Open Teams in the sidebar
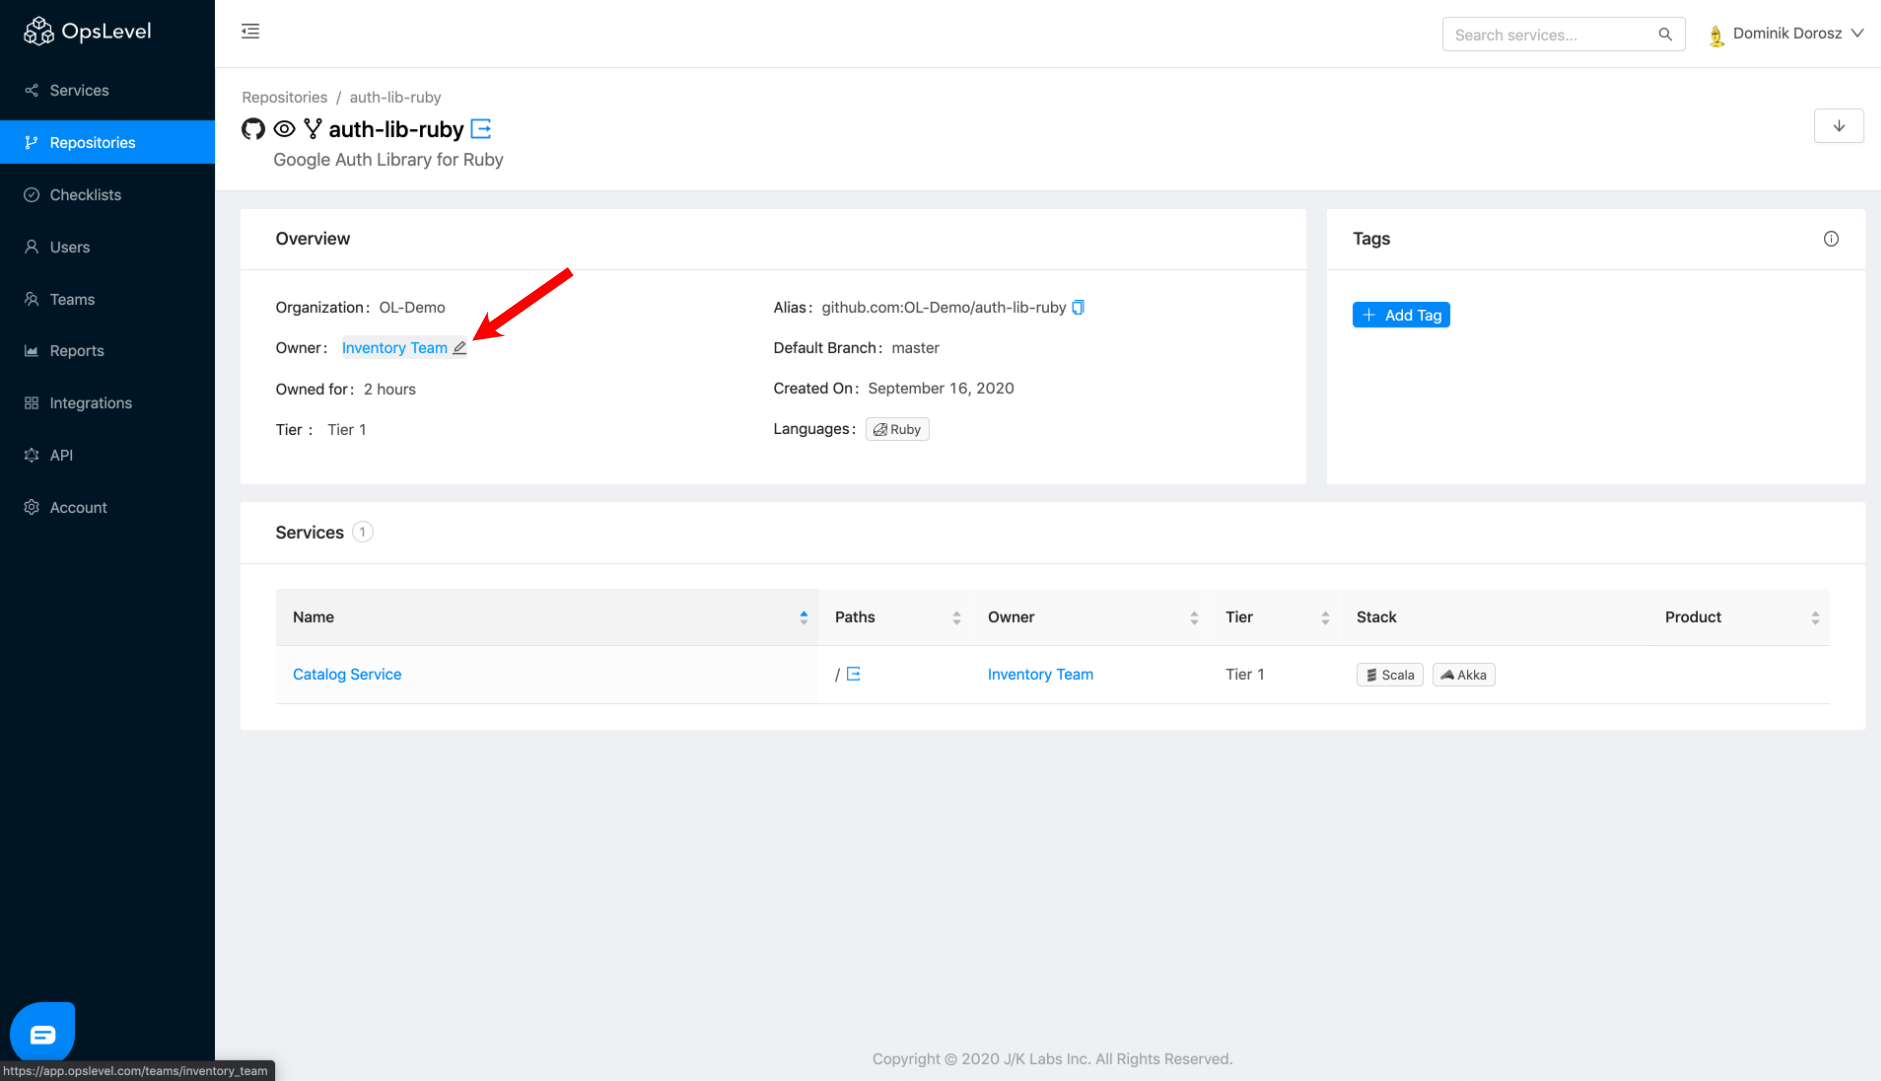This screenshot has height=1081, width=1881. tap(107, 299)
